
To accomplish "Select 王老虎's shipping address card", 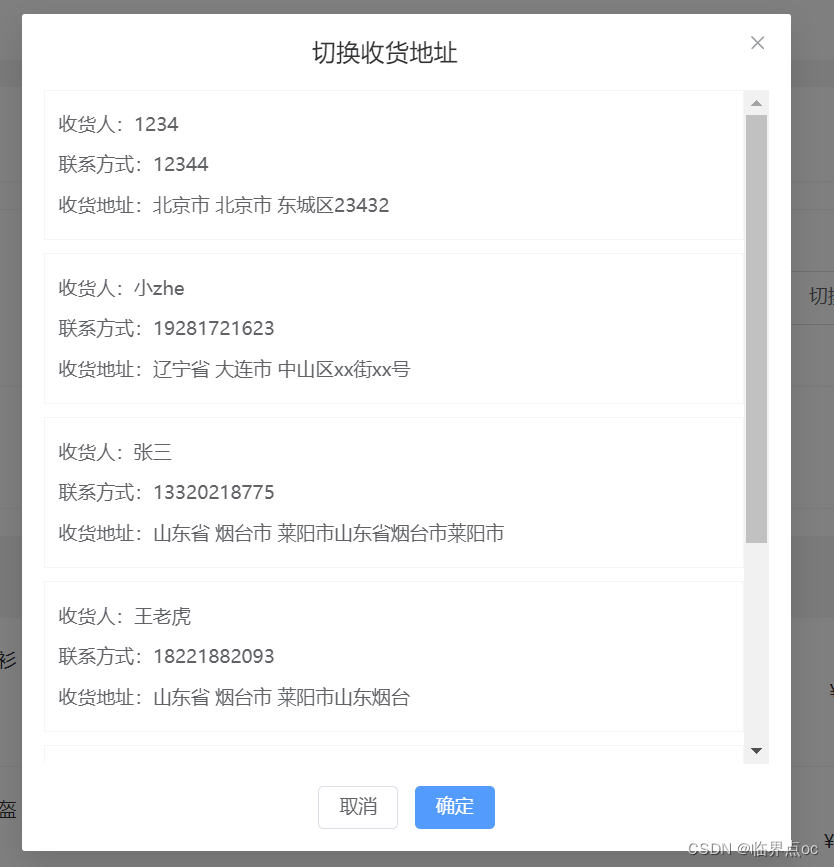I will pos(395,657).
